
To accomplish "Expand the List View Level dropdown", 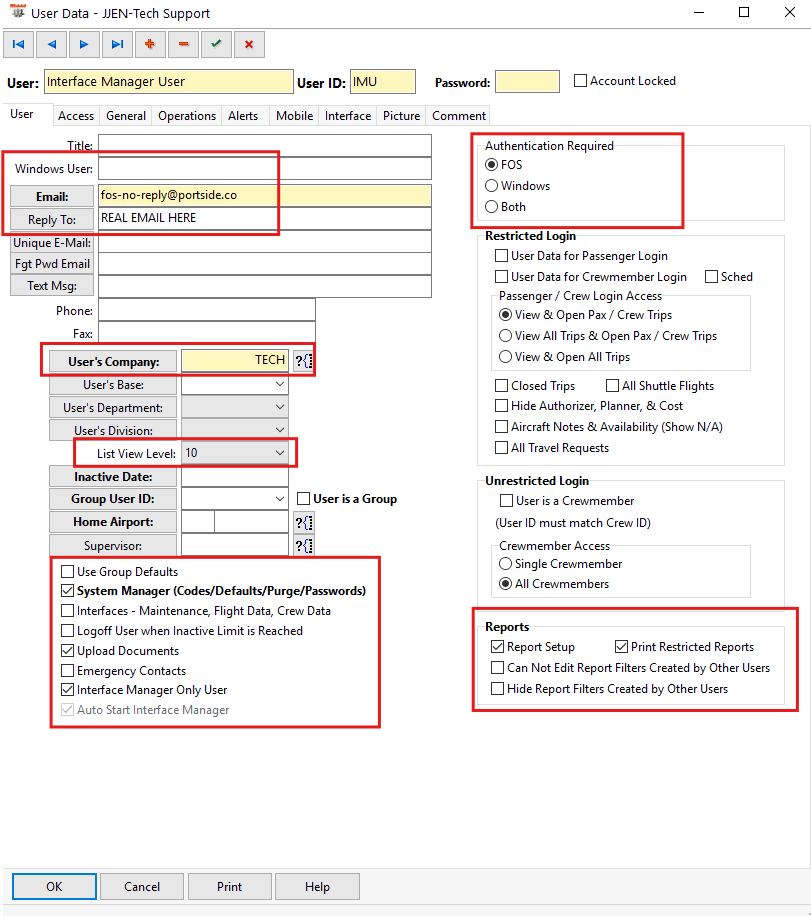I will point(279,454).
